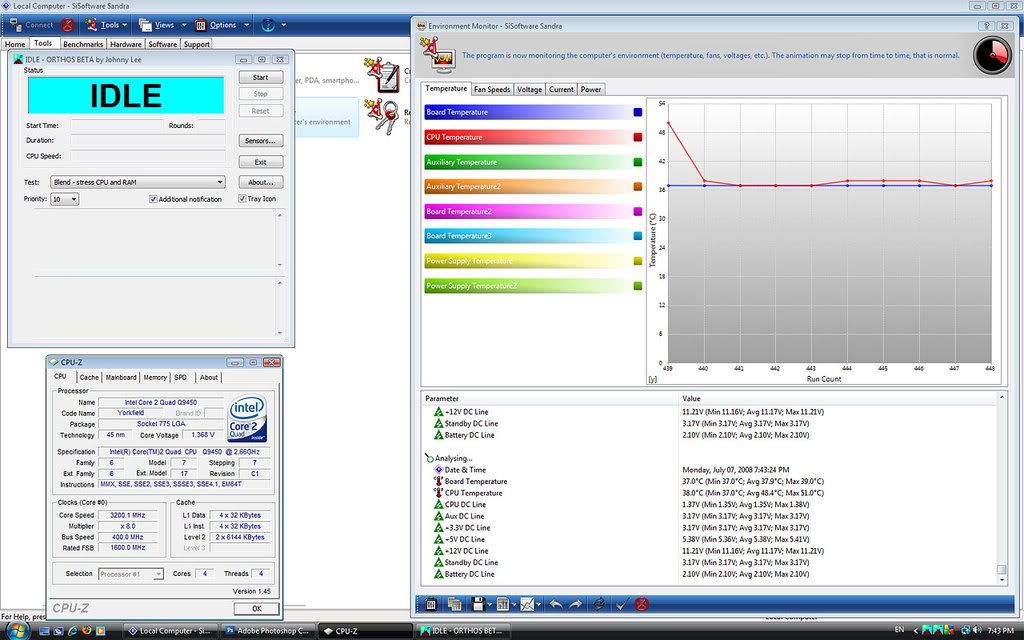Switch to Mainboard tab in CPU-Z
1024x640 pixels.
121,377
